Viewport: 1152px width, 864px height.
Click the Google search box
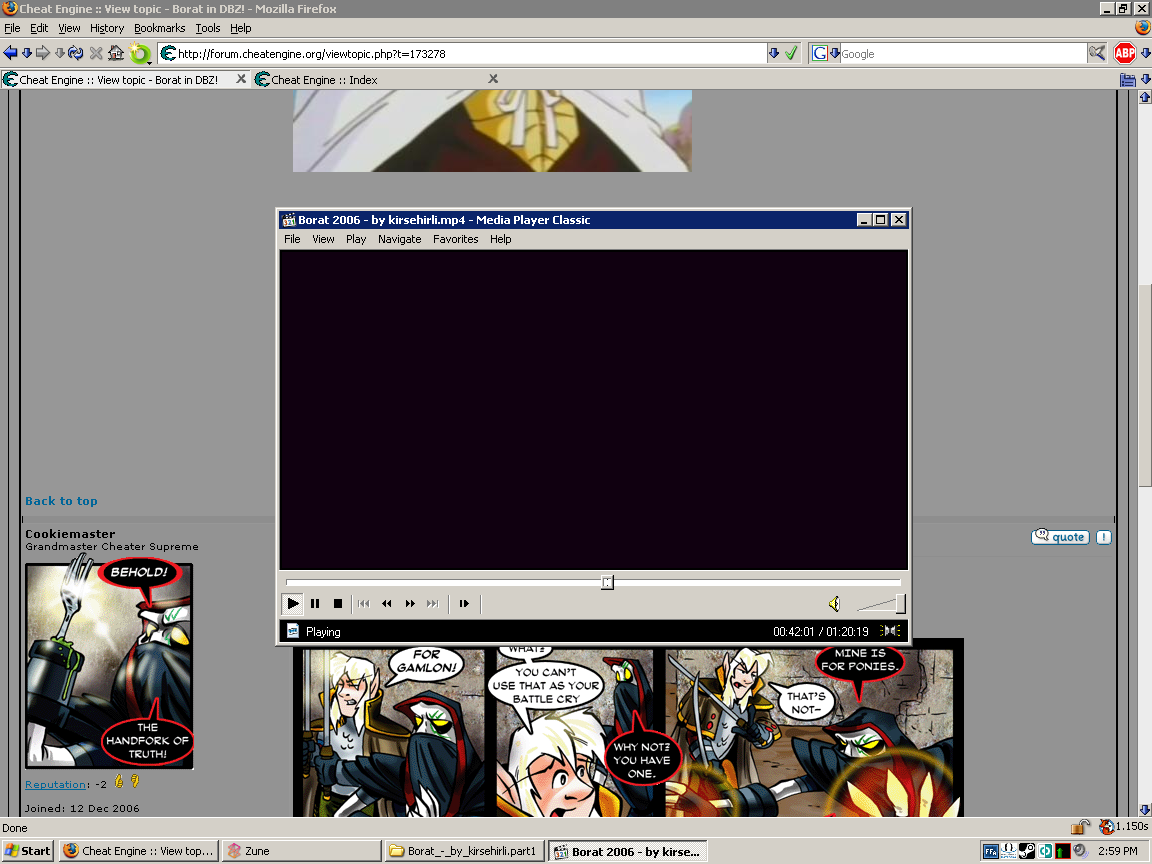coord(962,54)
